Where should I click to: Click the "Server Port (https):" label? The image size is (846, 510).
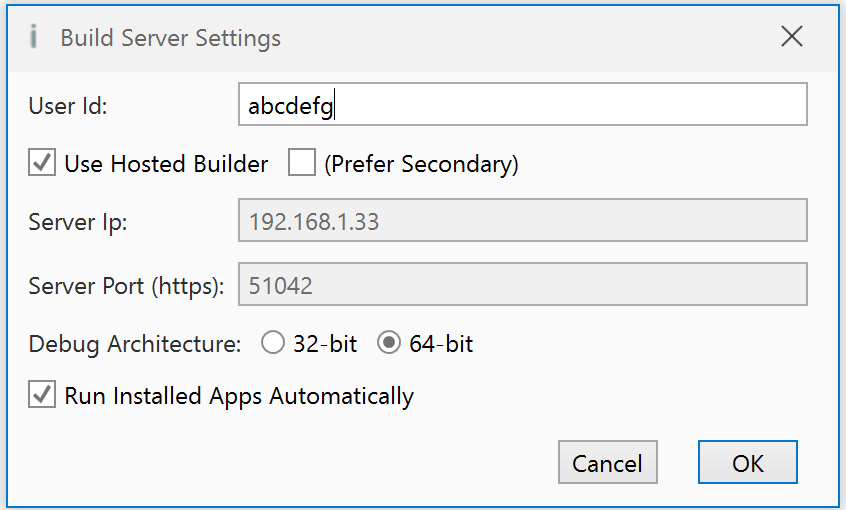click(x=126, y=286)
